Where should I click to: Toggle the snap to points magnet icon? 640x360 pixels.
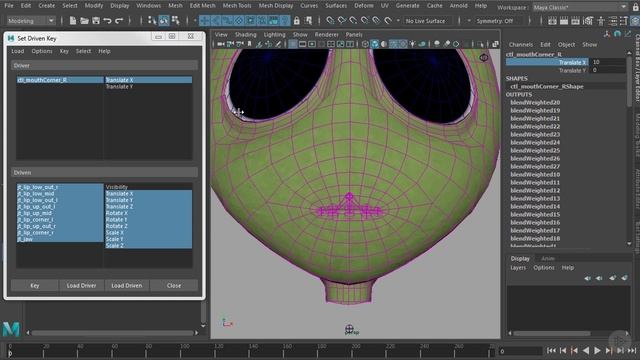coord(353,20)
